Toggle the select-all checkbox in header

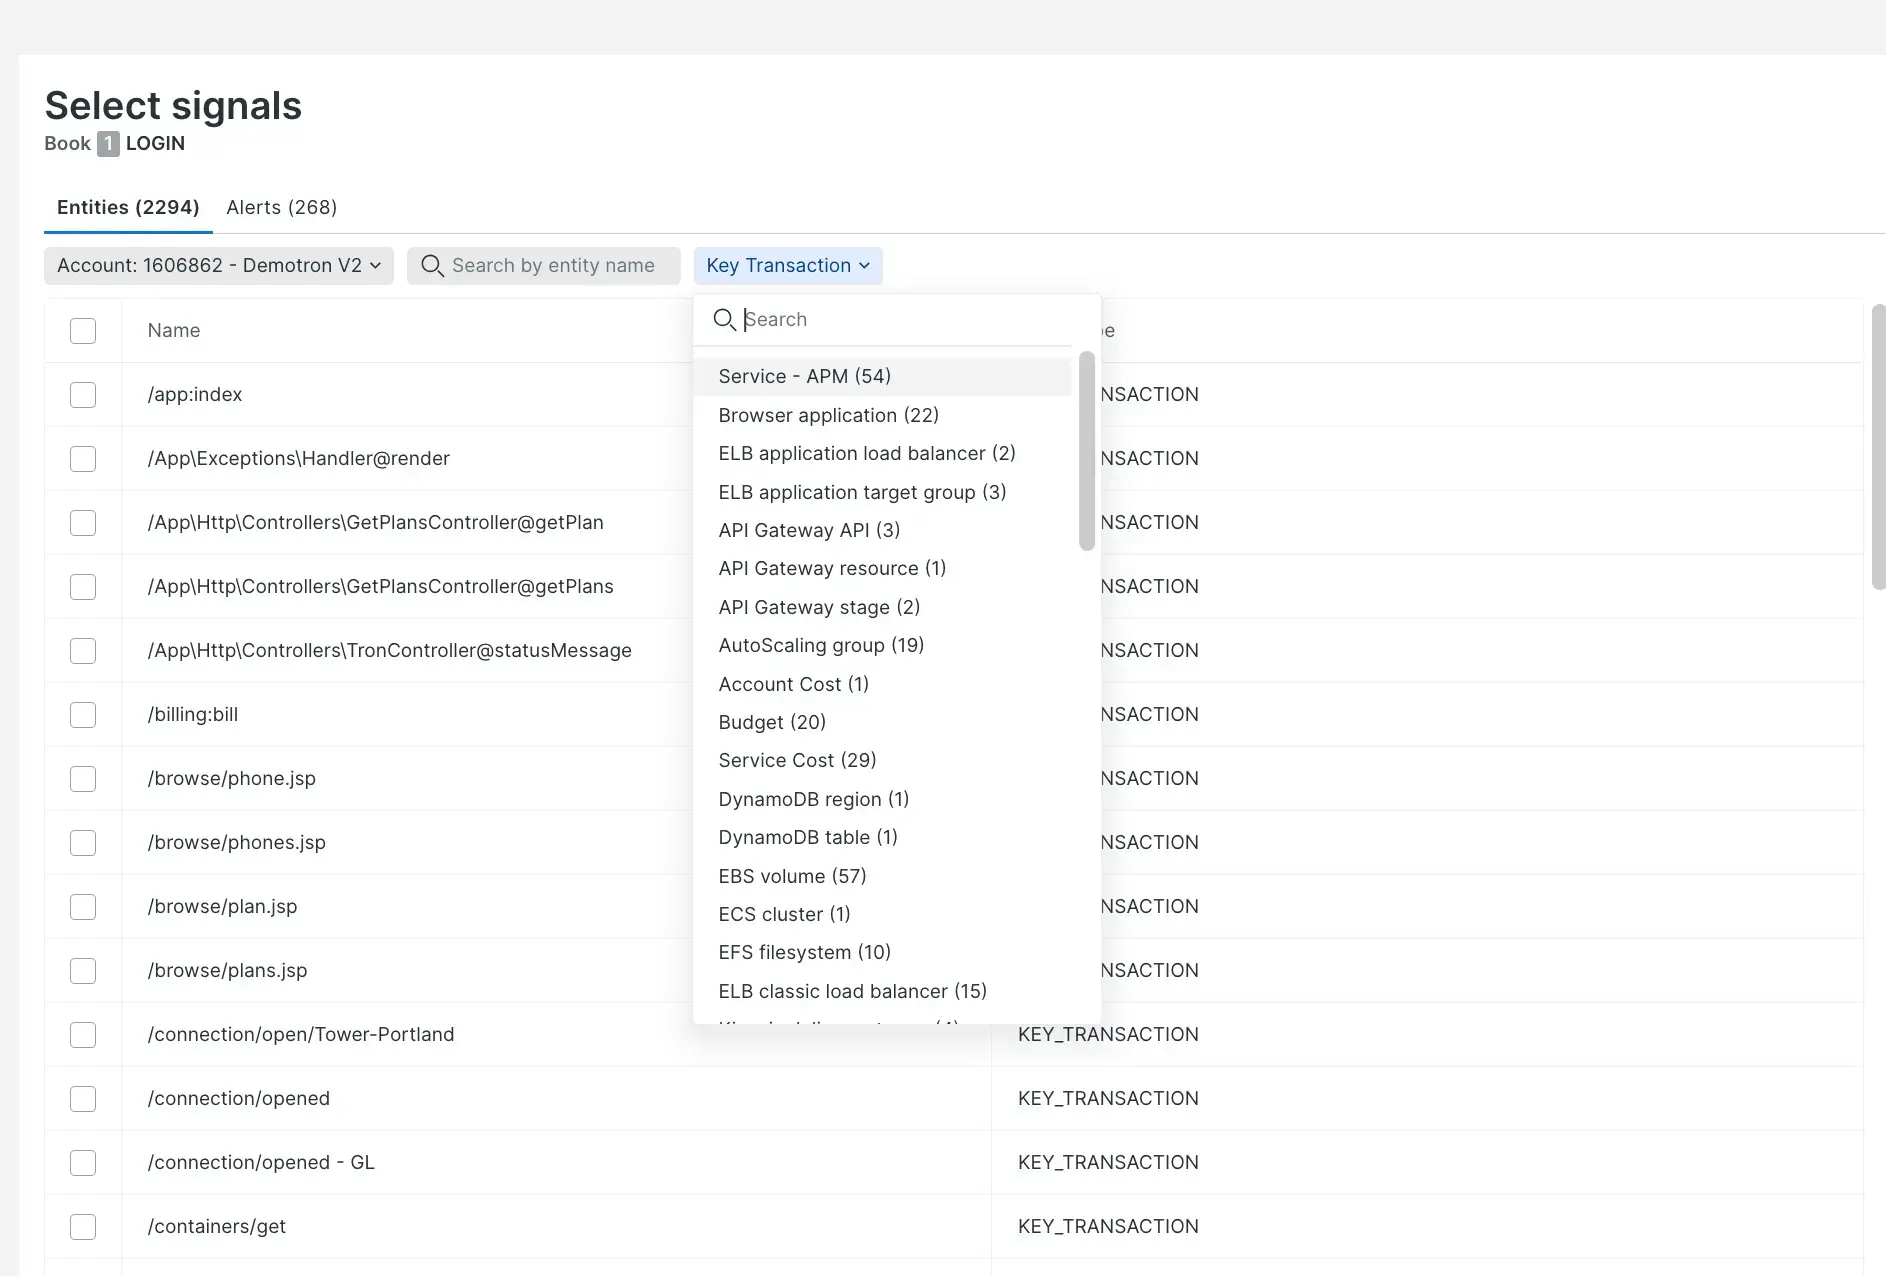pos(83,331)
